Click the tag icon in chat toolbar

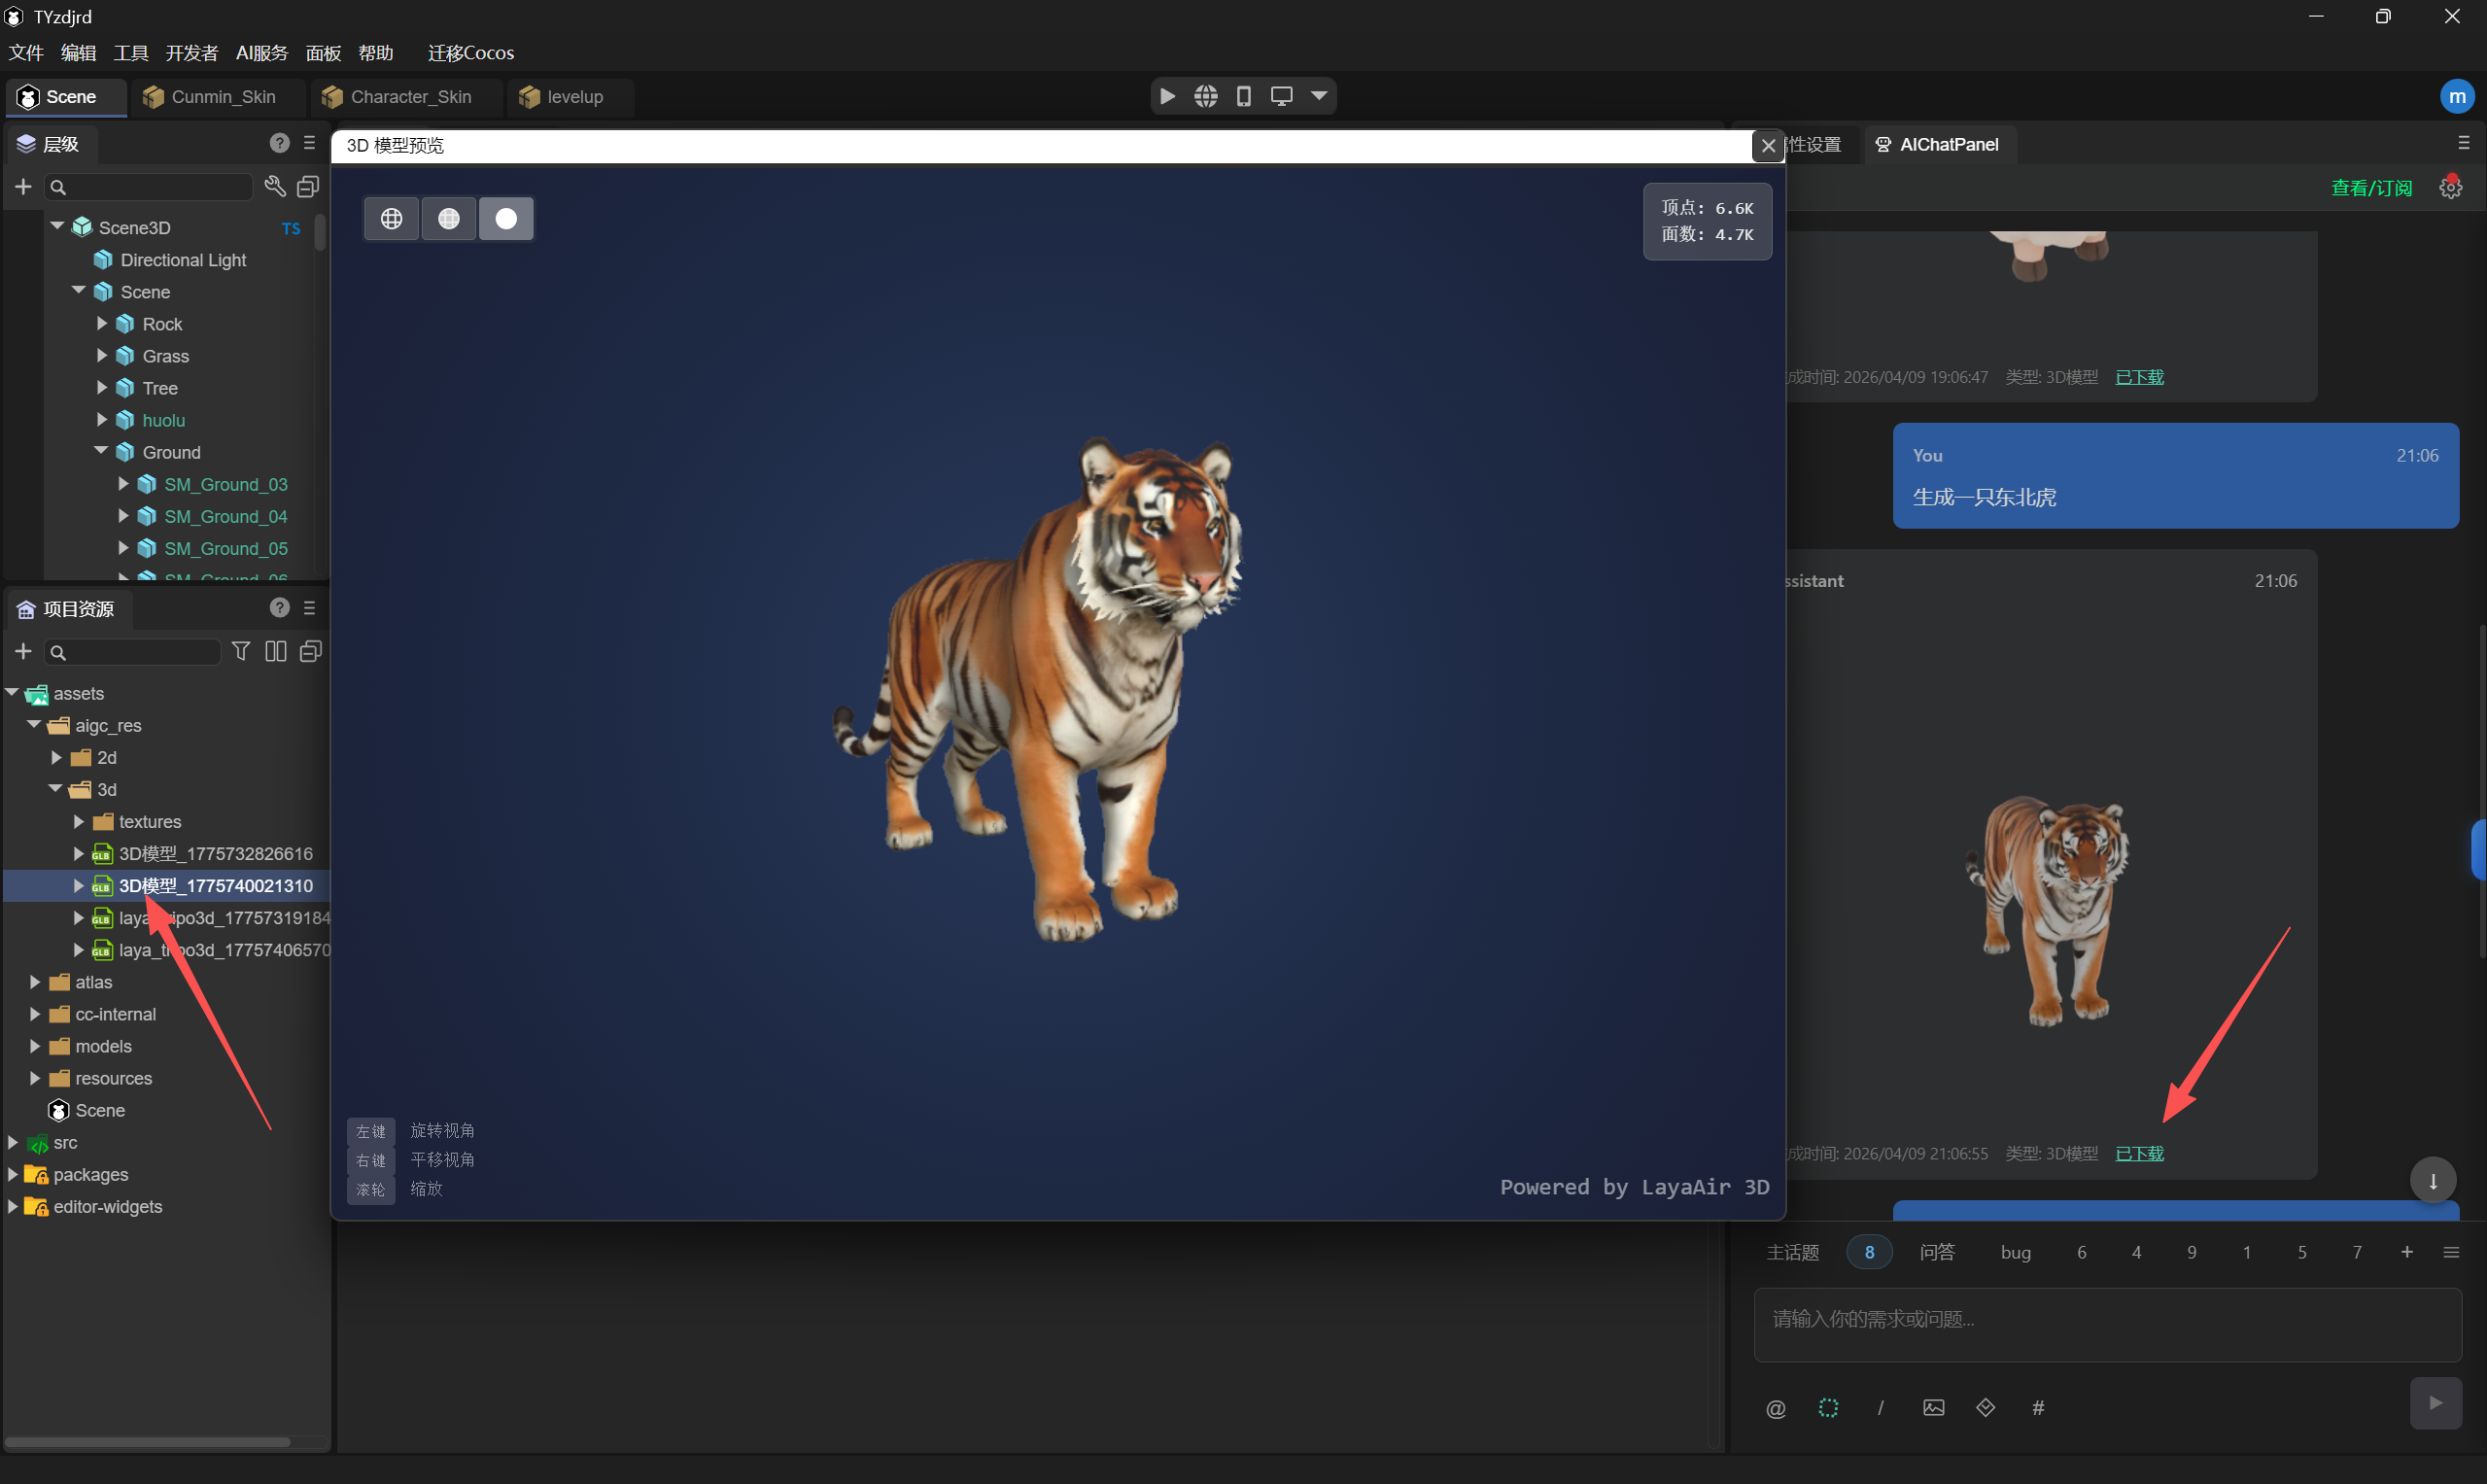click(1986, 1408)
